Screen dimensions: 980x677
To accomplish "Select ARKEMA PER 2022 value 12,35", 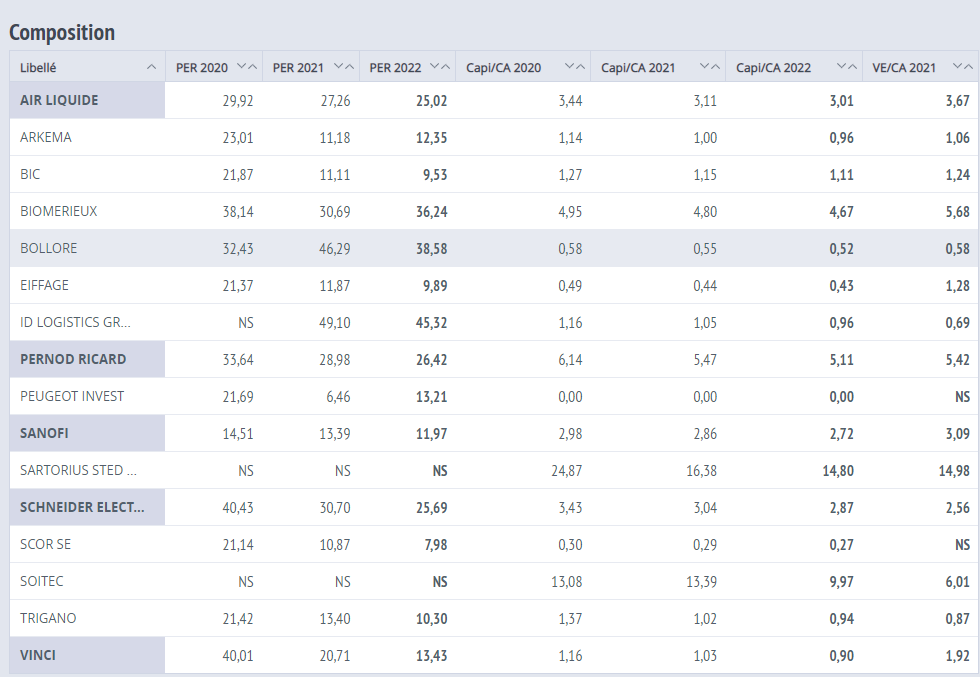I will [x=432, y=138].
